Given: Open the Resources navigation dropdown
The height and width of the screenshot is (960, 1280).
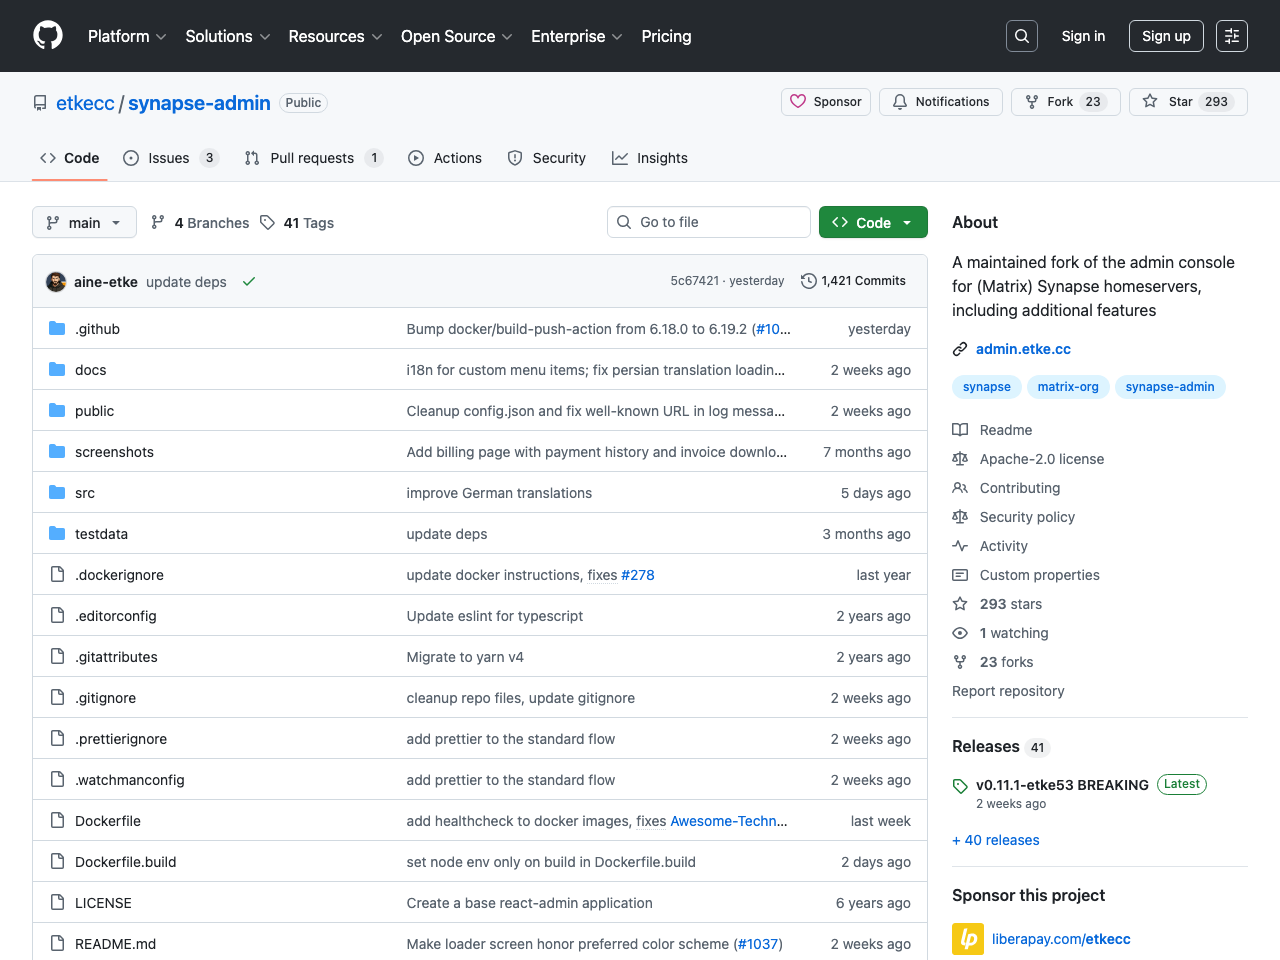Looking at the screenshot, I should coord(334,36).
